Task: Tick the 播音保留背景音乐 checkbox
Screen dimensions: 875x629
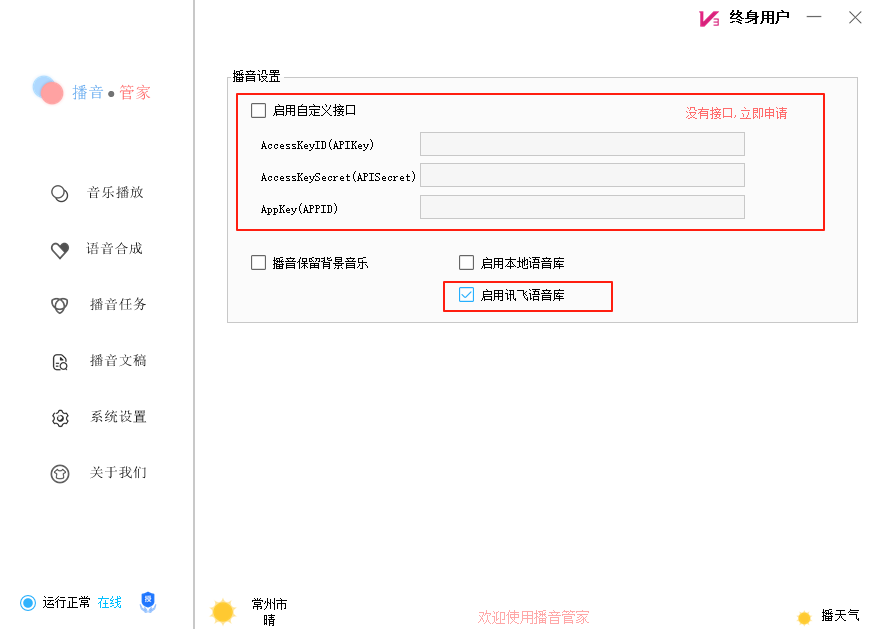Action: pos(258,262)
